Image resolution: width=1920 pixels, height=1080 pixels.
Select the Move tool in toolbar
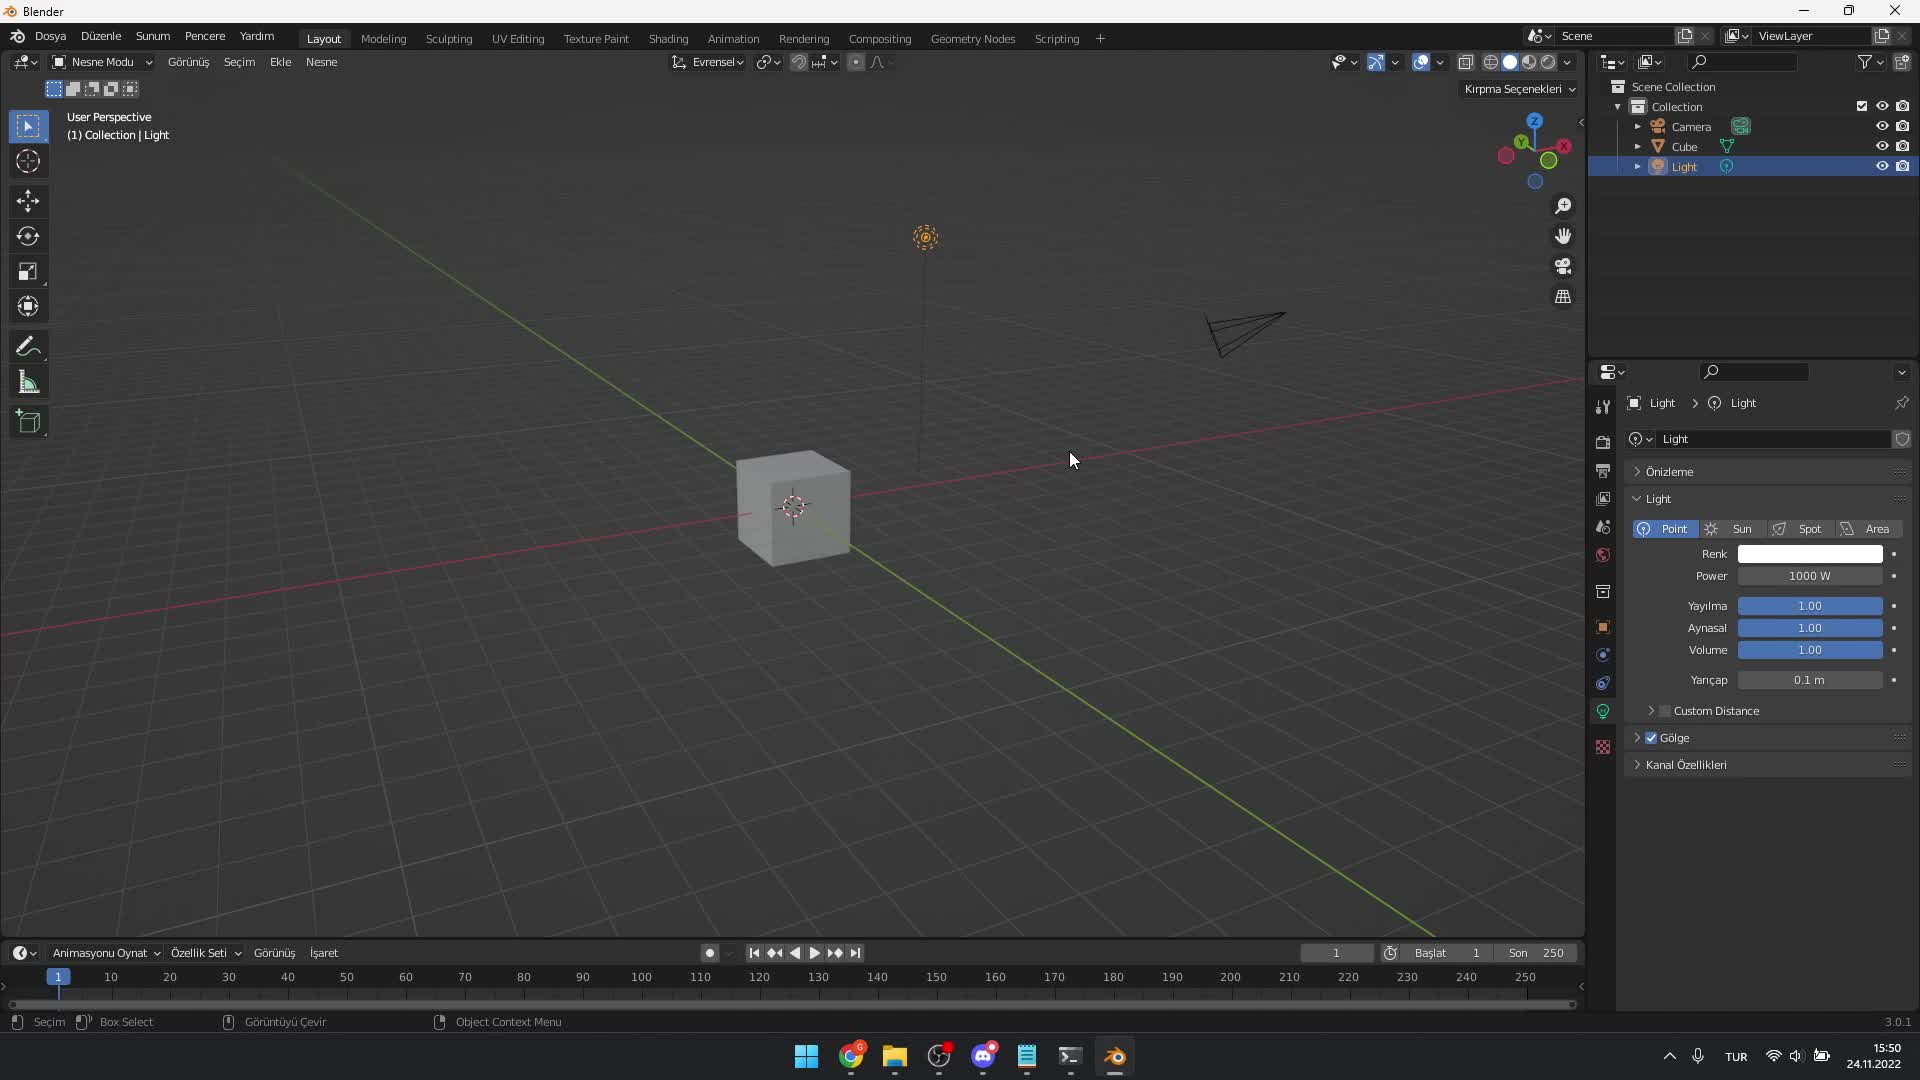[29, 198]
